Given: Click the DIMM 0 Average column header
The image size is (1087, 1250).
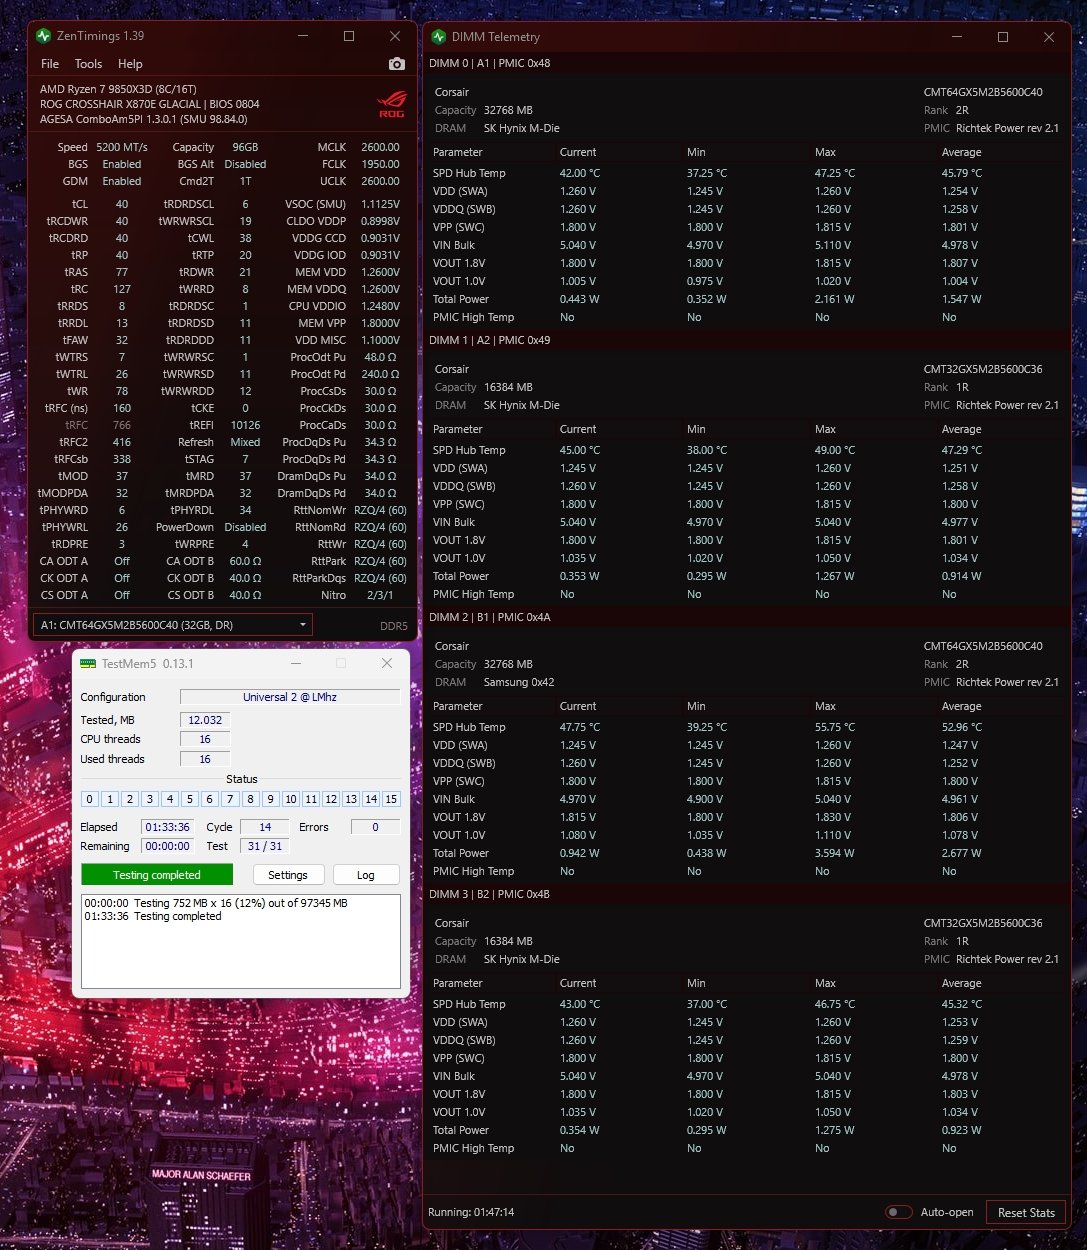Looking at the screenshot, I should tap(961, 152).
